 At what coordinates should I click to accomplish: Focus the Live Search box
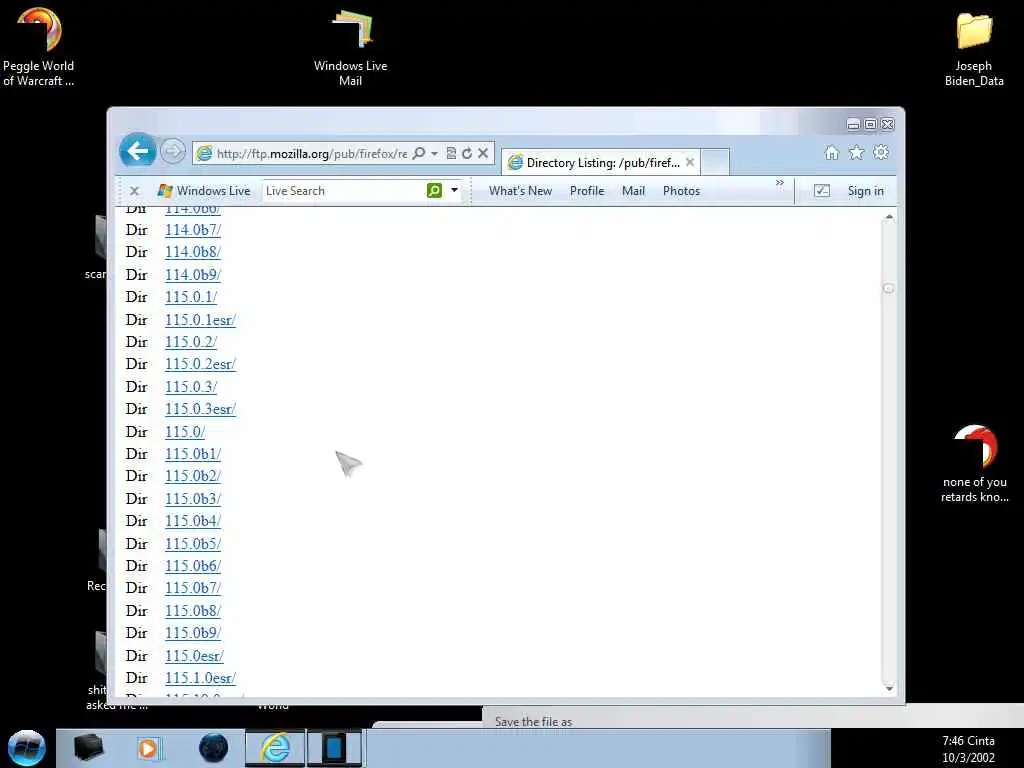click(343, 191)
